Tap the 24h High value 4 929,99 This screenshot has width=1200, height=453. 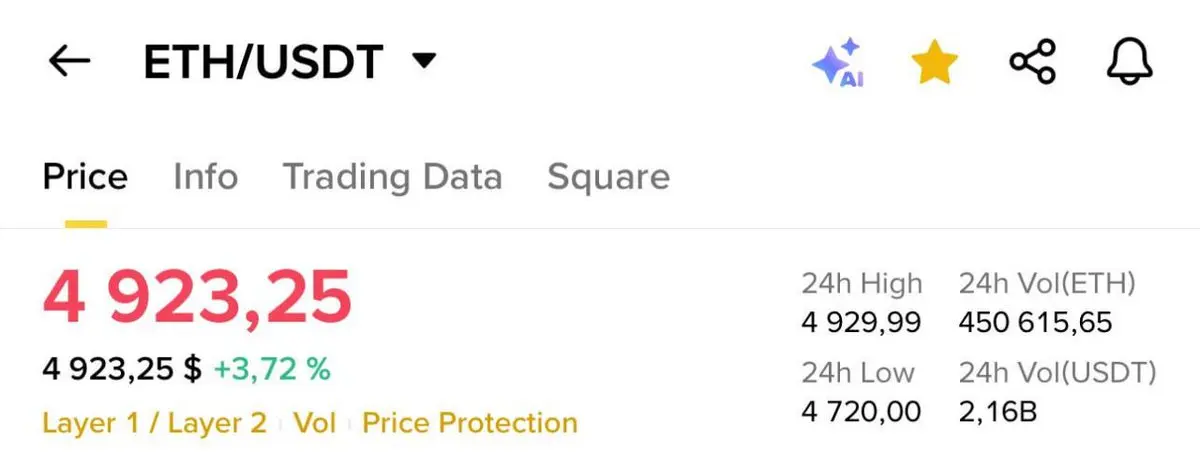click(x=861, y=323)
